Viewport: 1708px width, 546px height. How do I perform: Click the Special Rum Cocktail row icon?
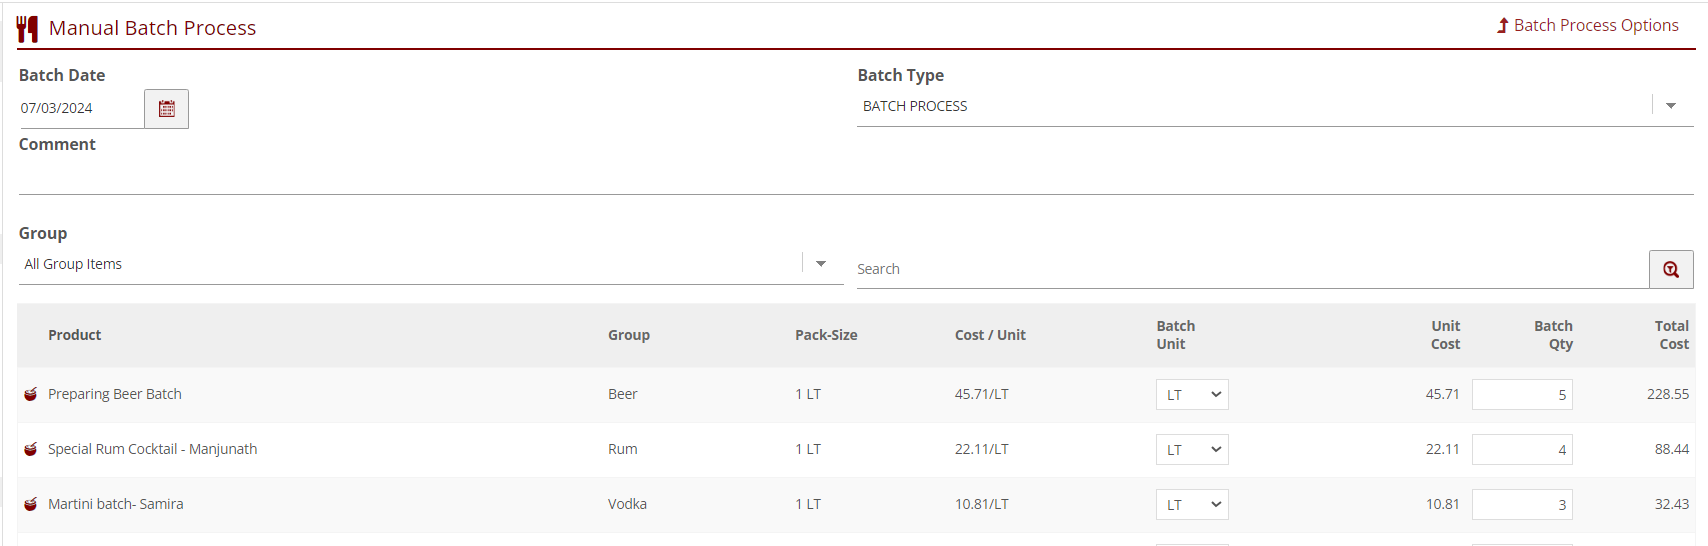point(31,449)
